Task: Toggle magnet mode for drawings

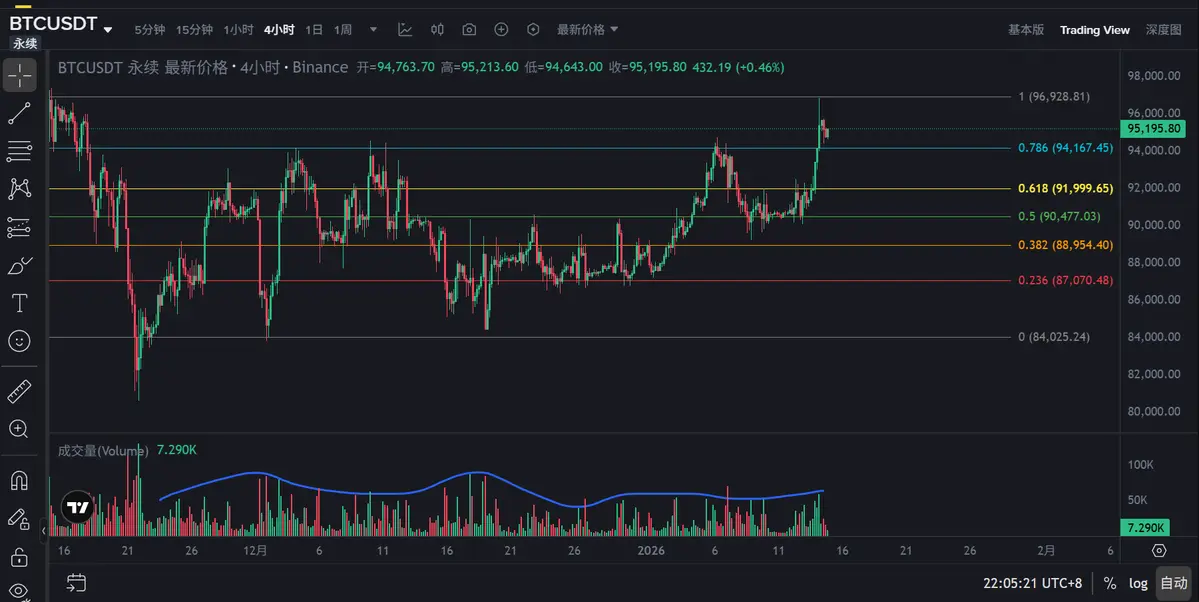Action: pos(19,480)
